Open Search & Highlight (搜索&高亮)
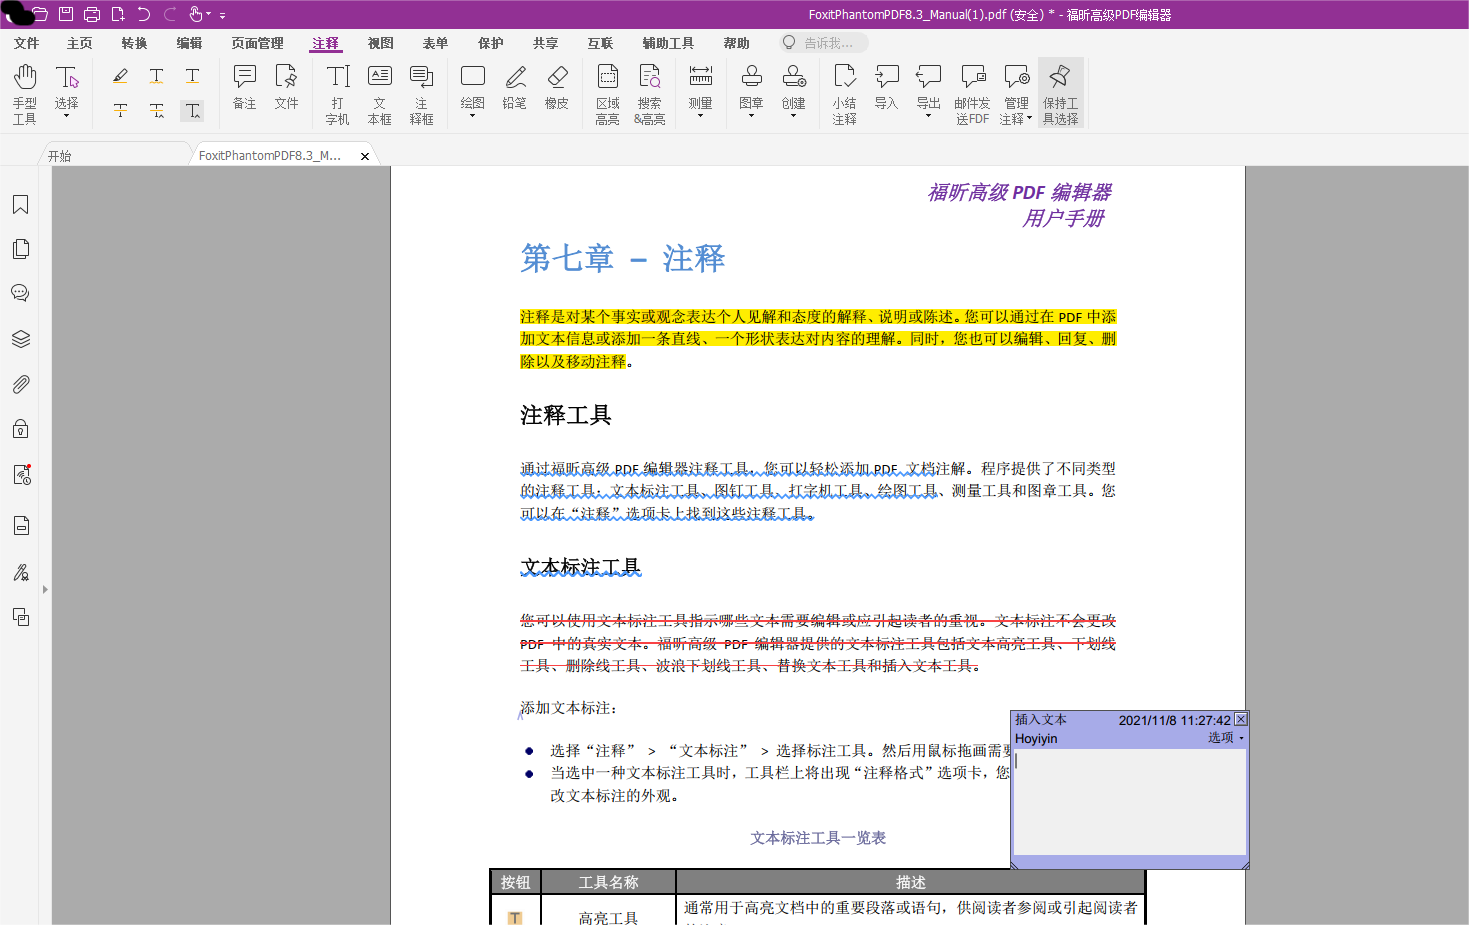Image resolution: width=1469 pixels, height=925 pixels. coord(650,94)
